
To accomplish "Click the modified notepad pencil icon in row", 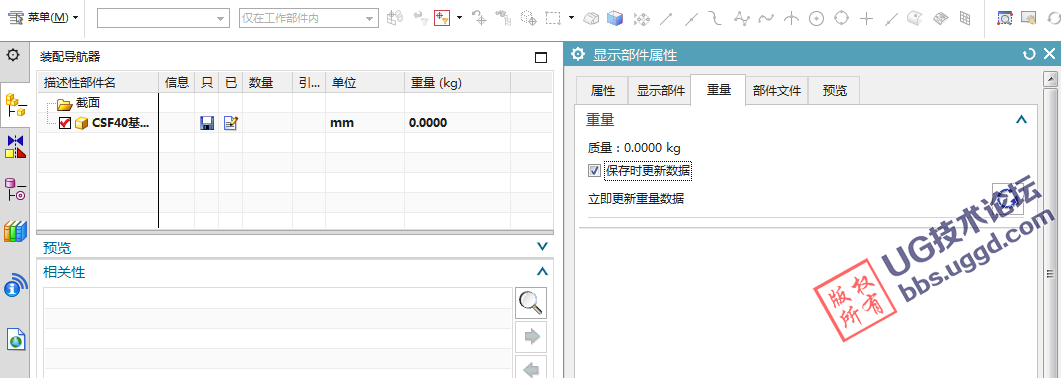I will click(231, 123).
